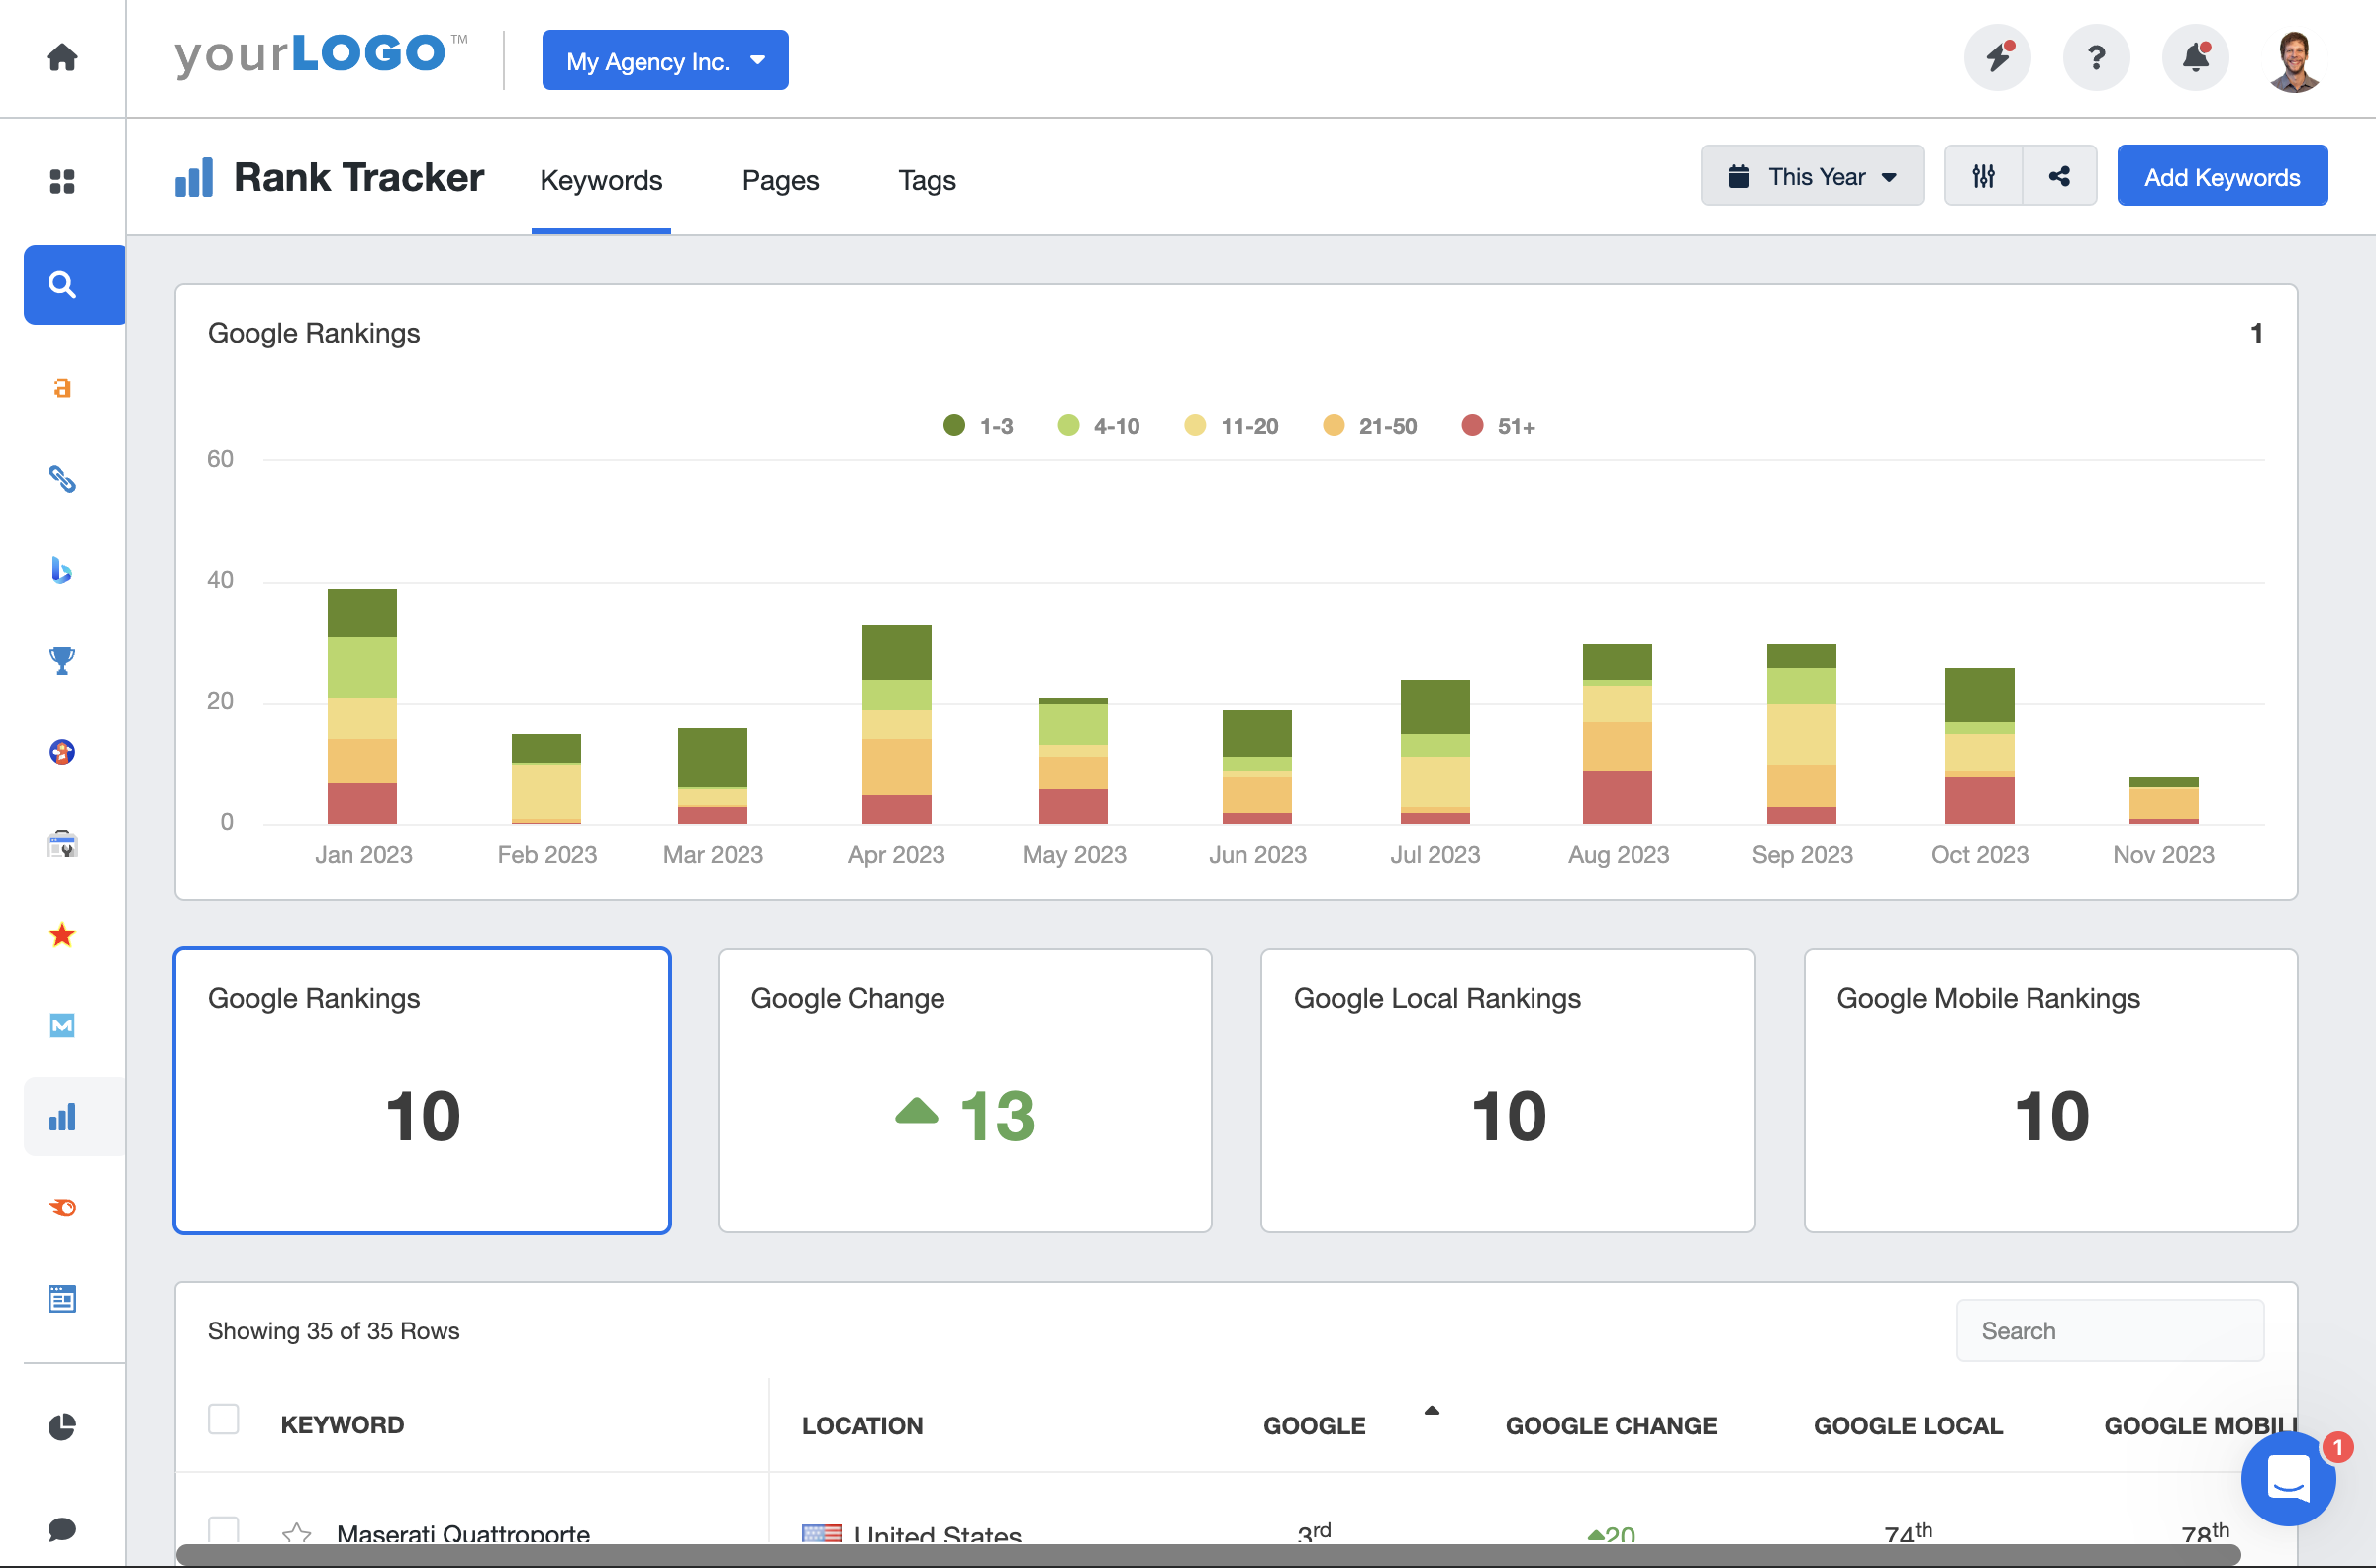2376x1568 pixels.
Task: Expand the My Agency Inc. dropdown menu
Action: pos(665,59)
